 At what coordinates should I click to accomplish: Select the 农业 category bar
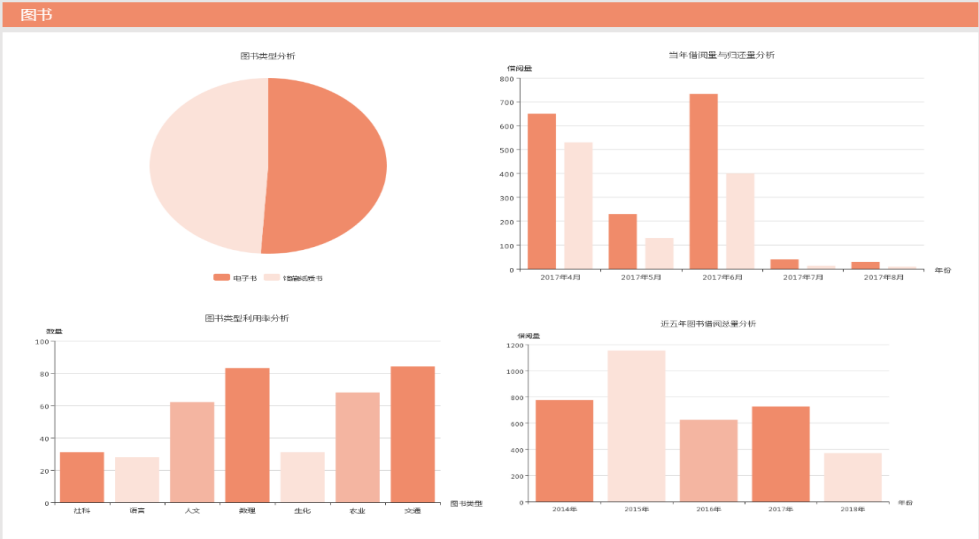(x=357, y=447)
